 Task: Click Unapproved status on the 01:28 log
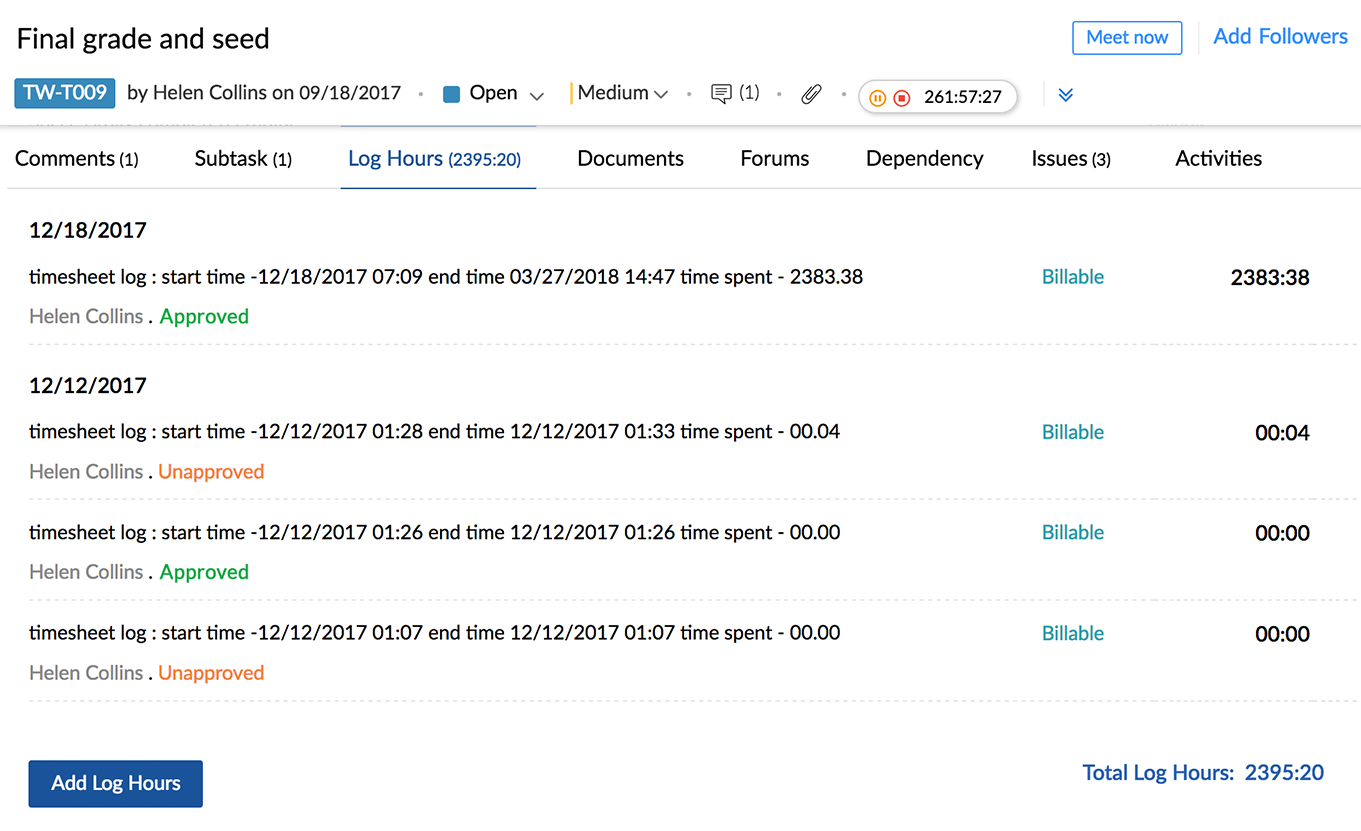[x=211, y=472]
